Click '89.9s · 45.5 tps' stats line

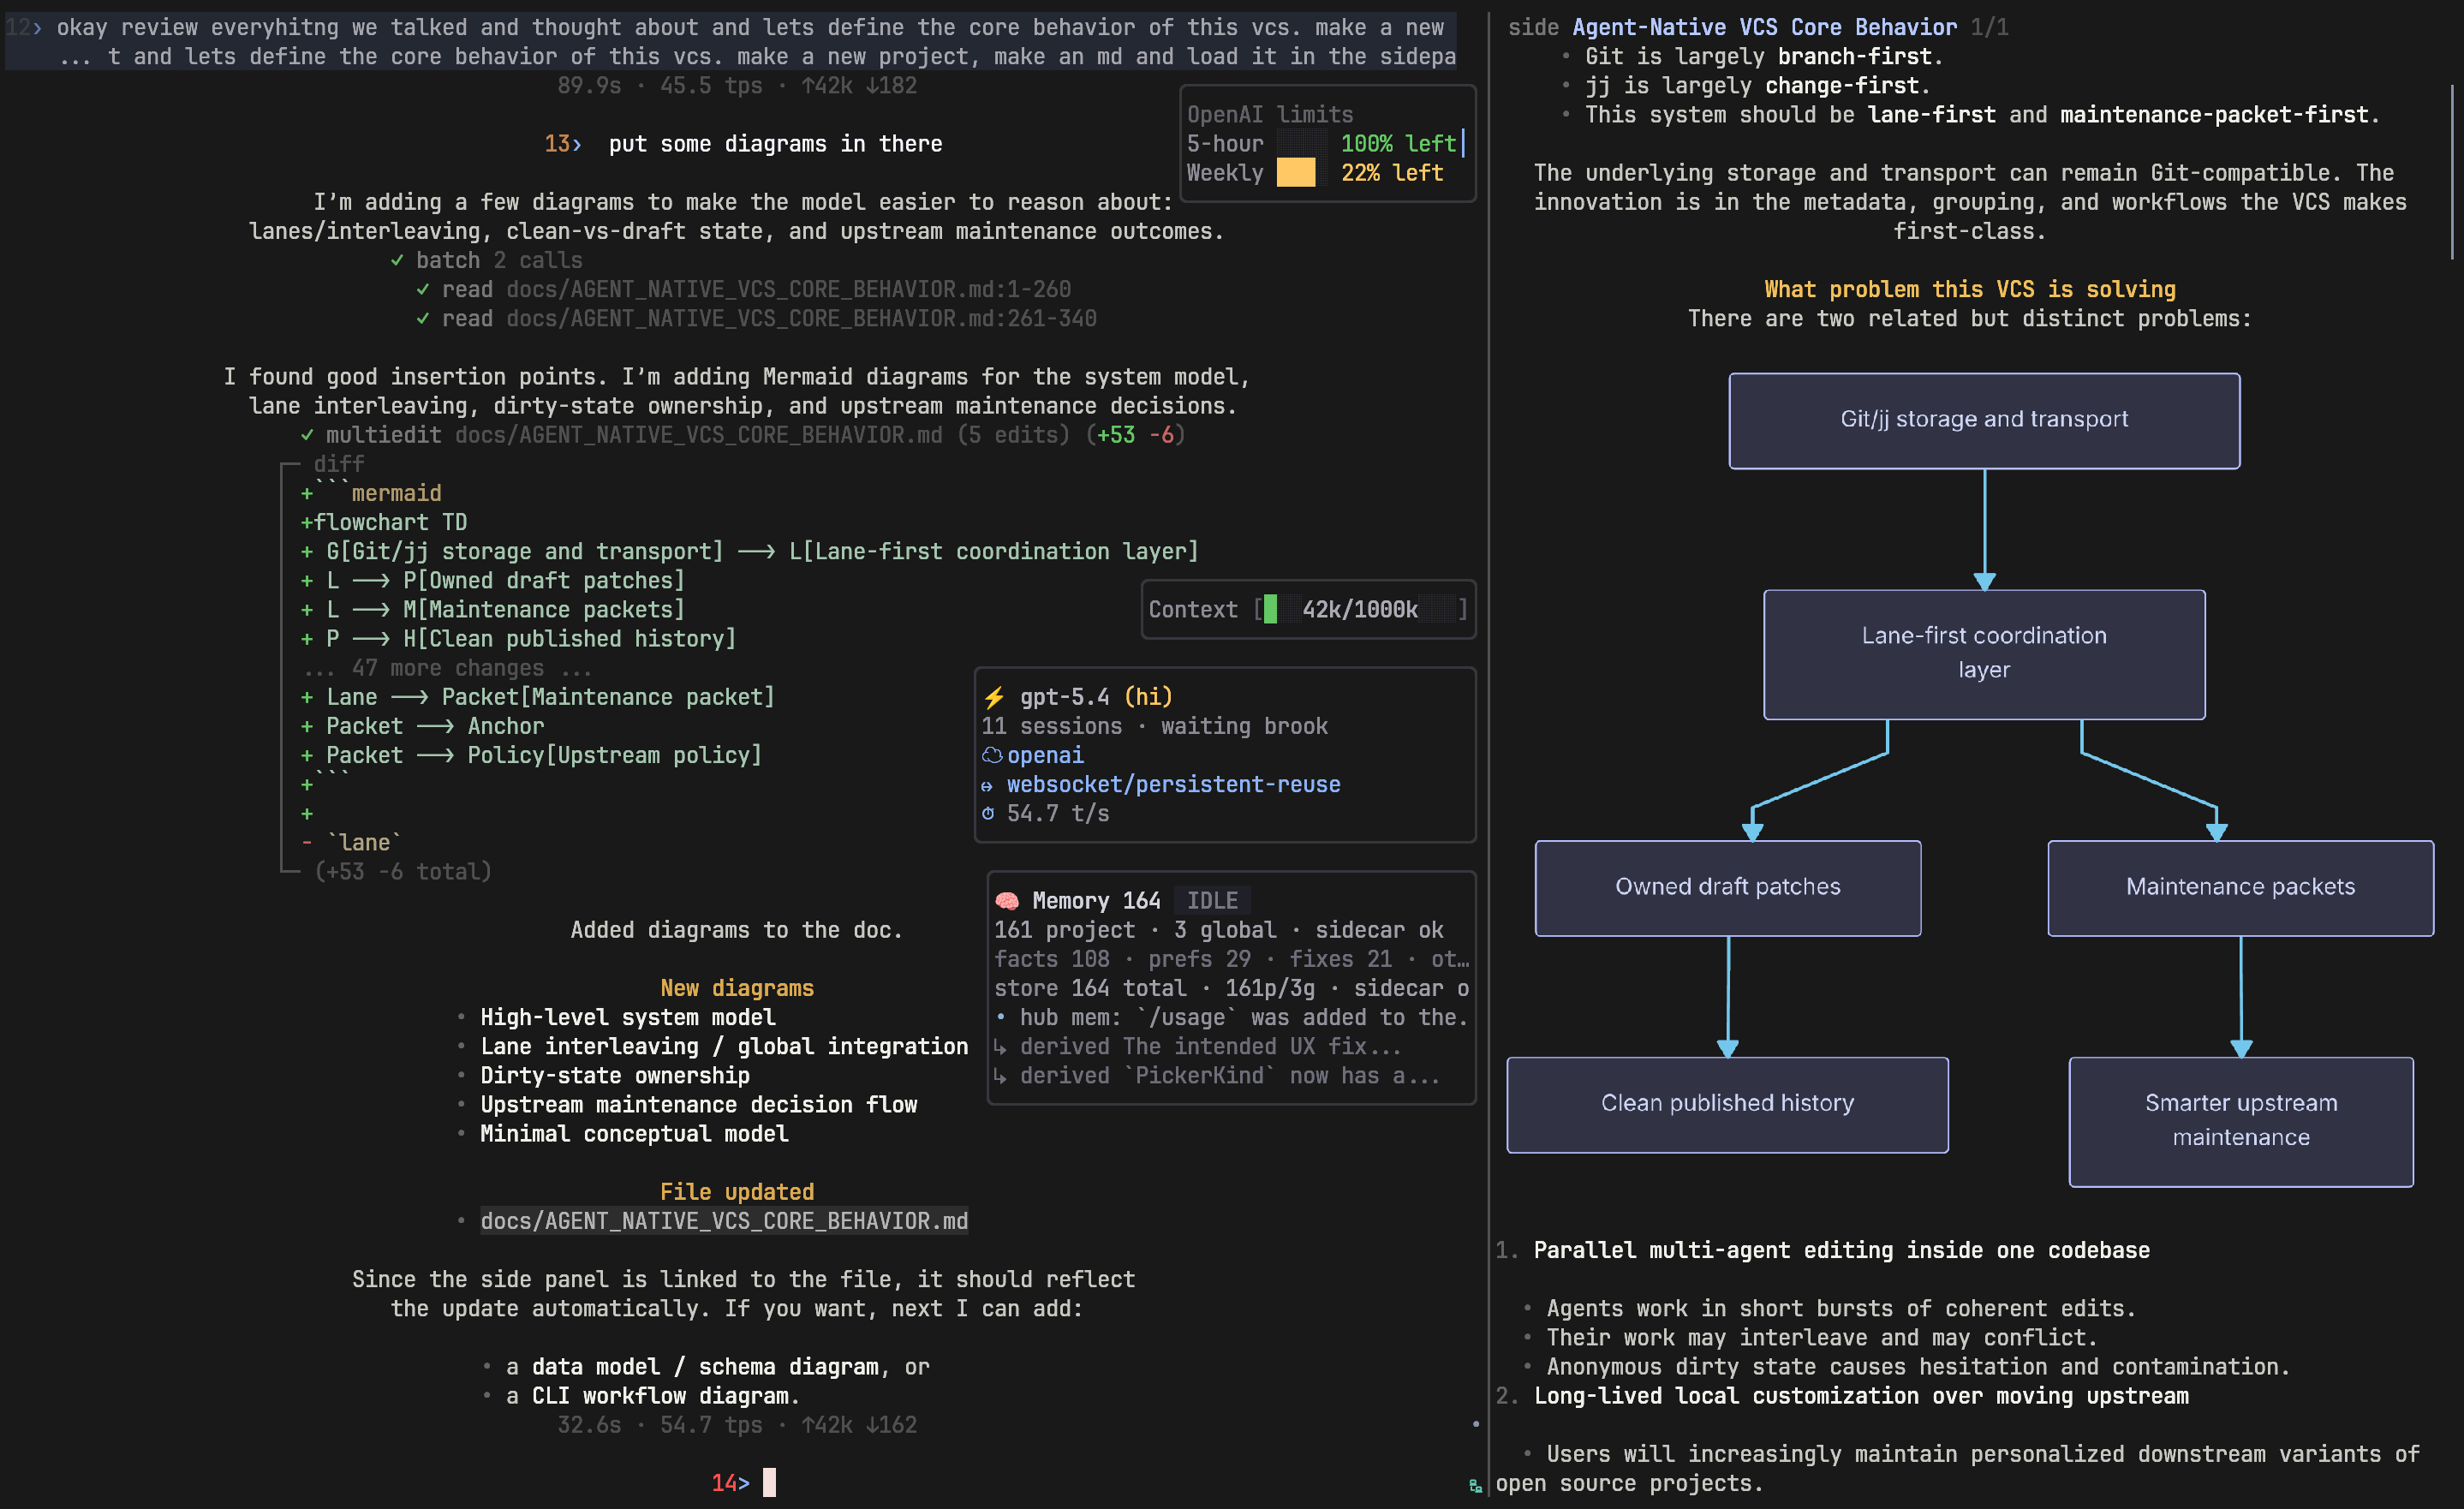737,85
